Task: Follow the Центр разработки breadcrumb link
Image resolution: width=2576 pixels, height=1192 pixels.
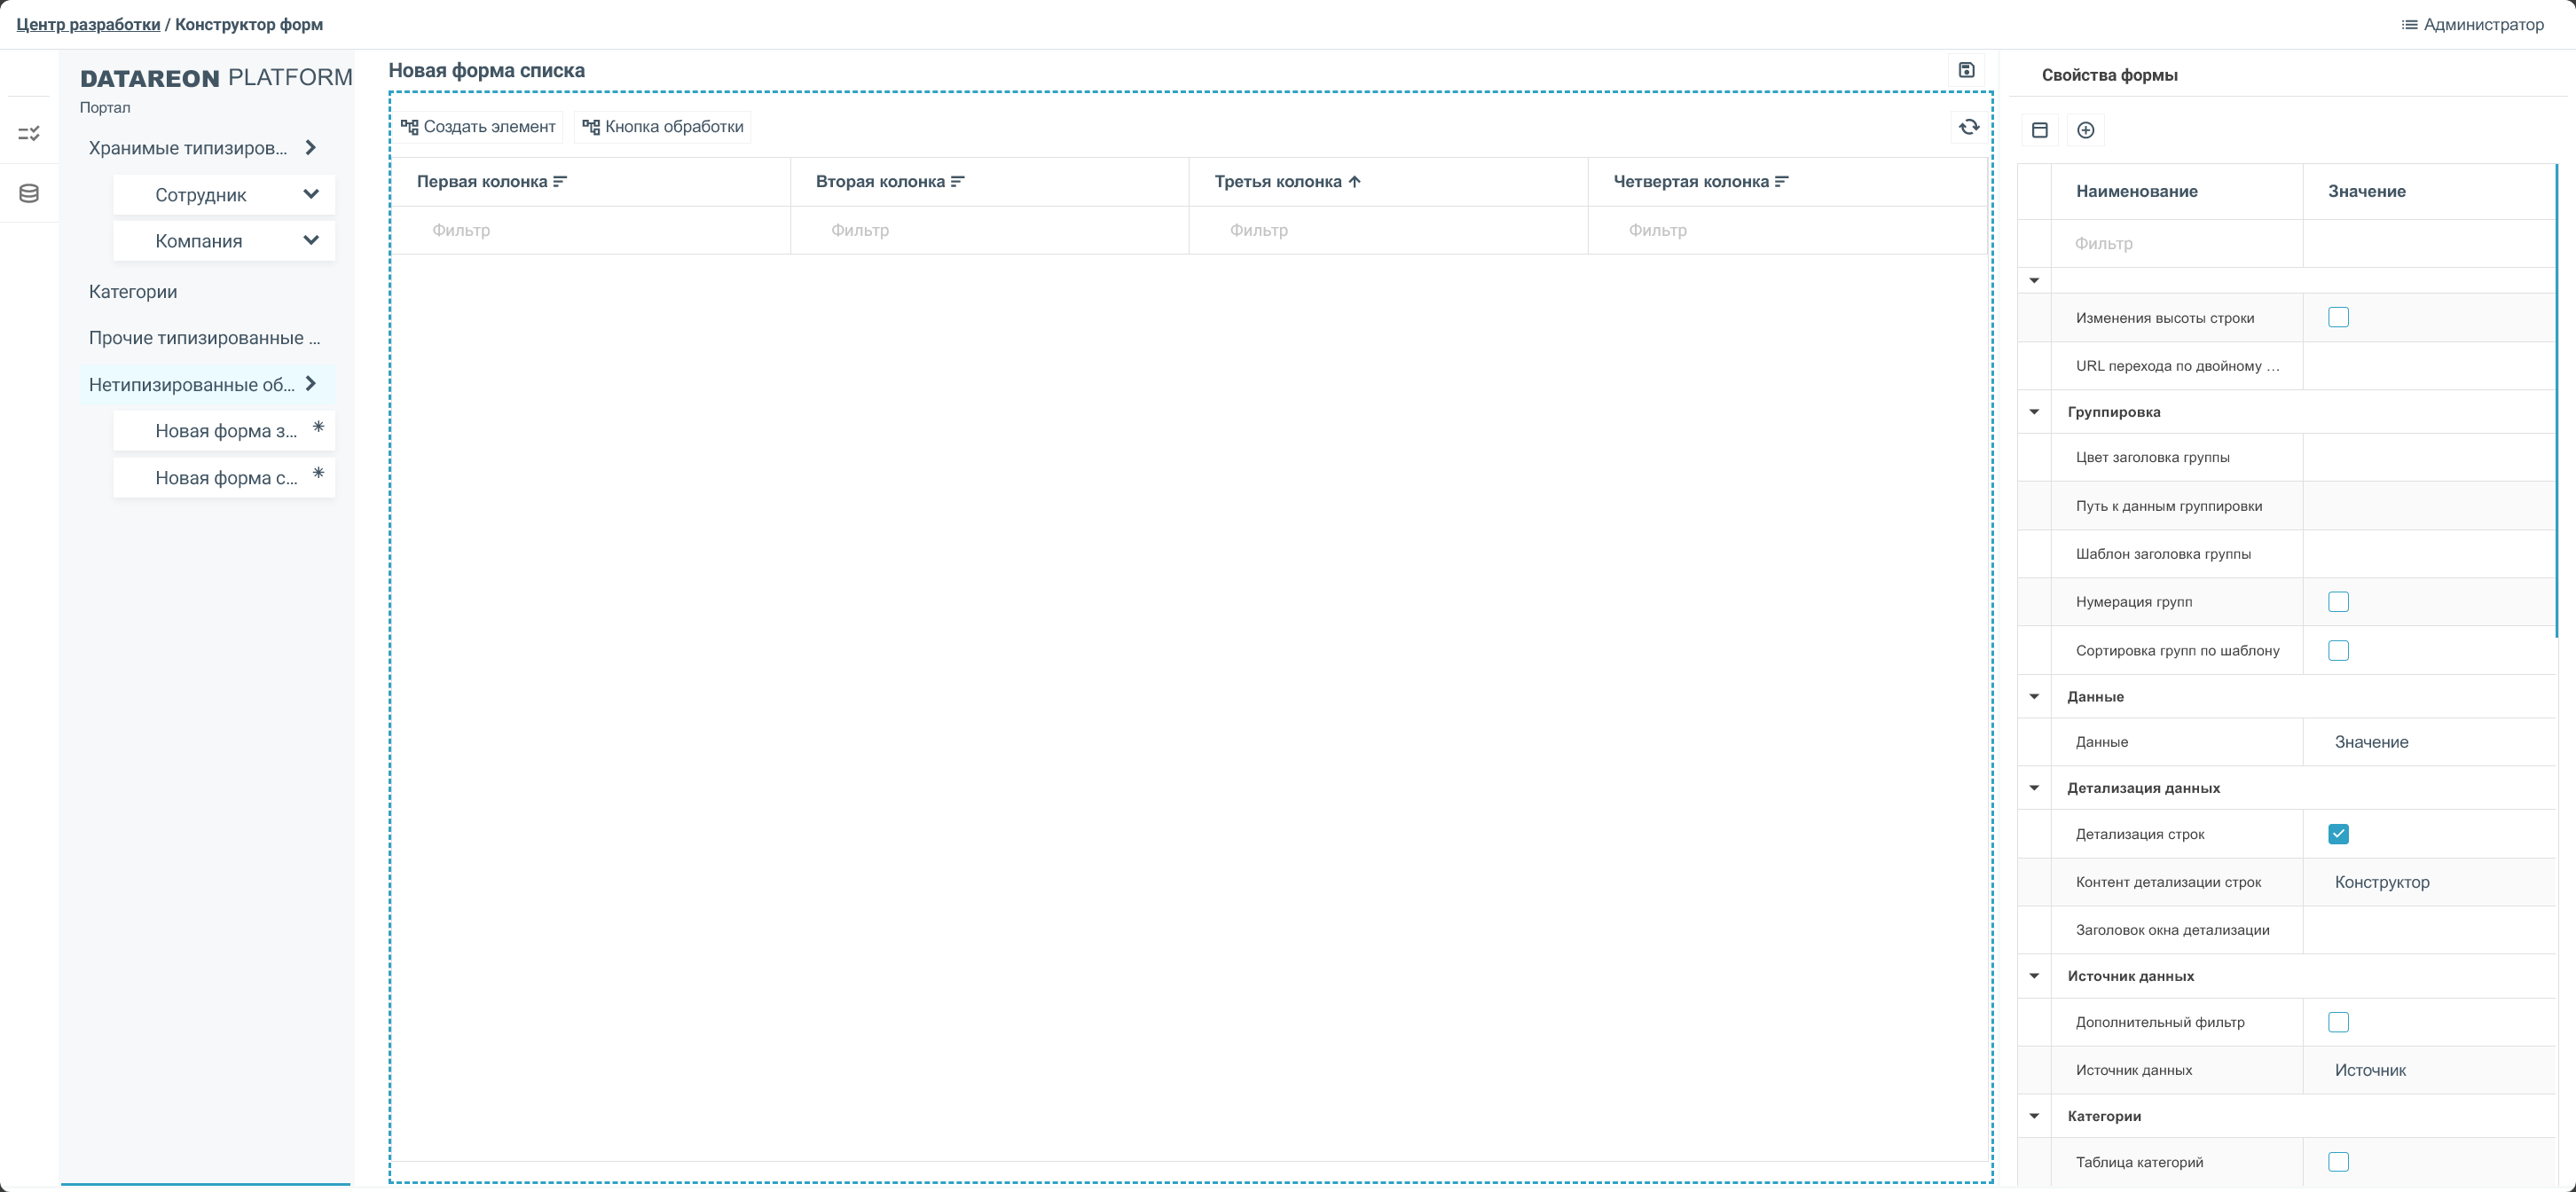Action: [x=88, y=24]
